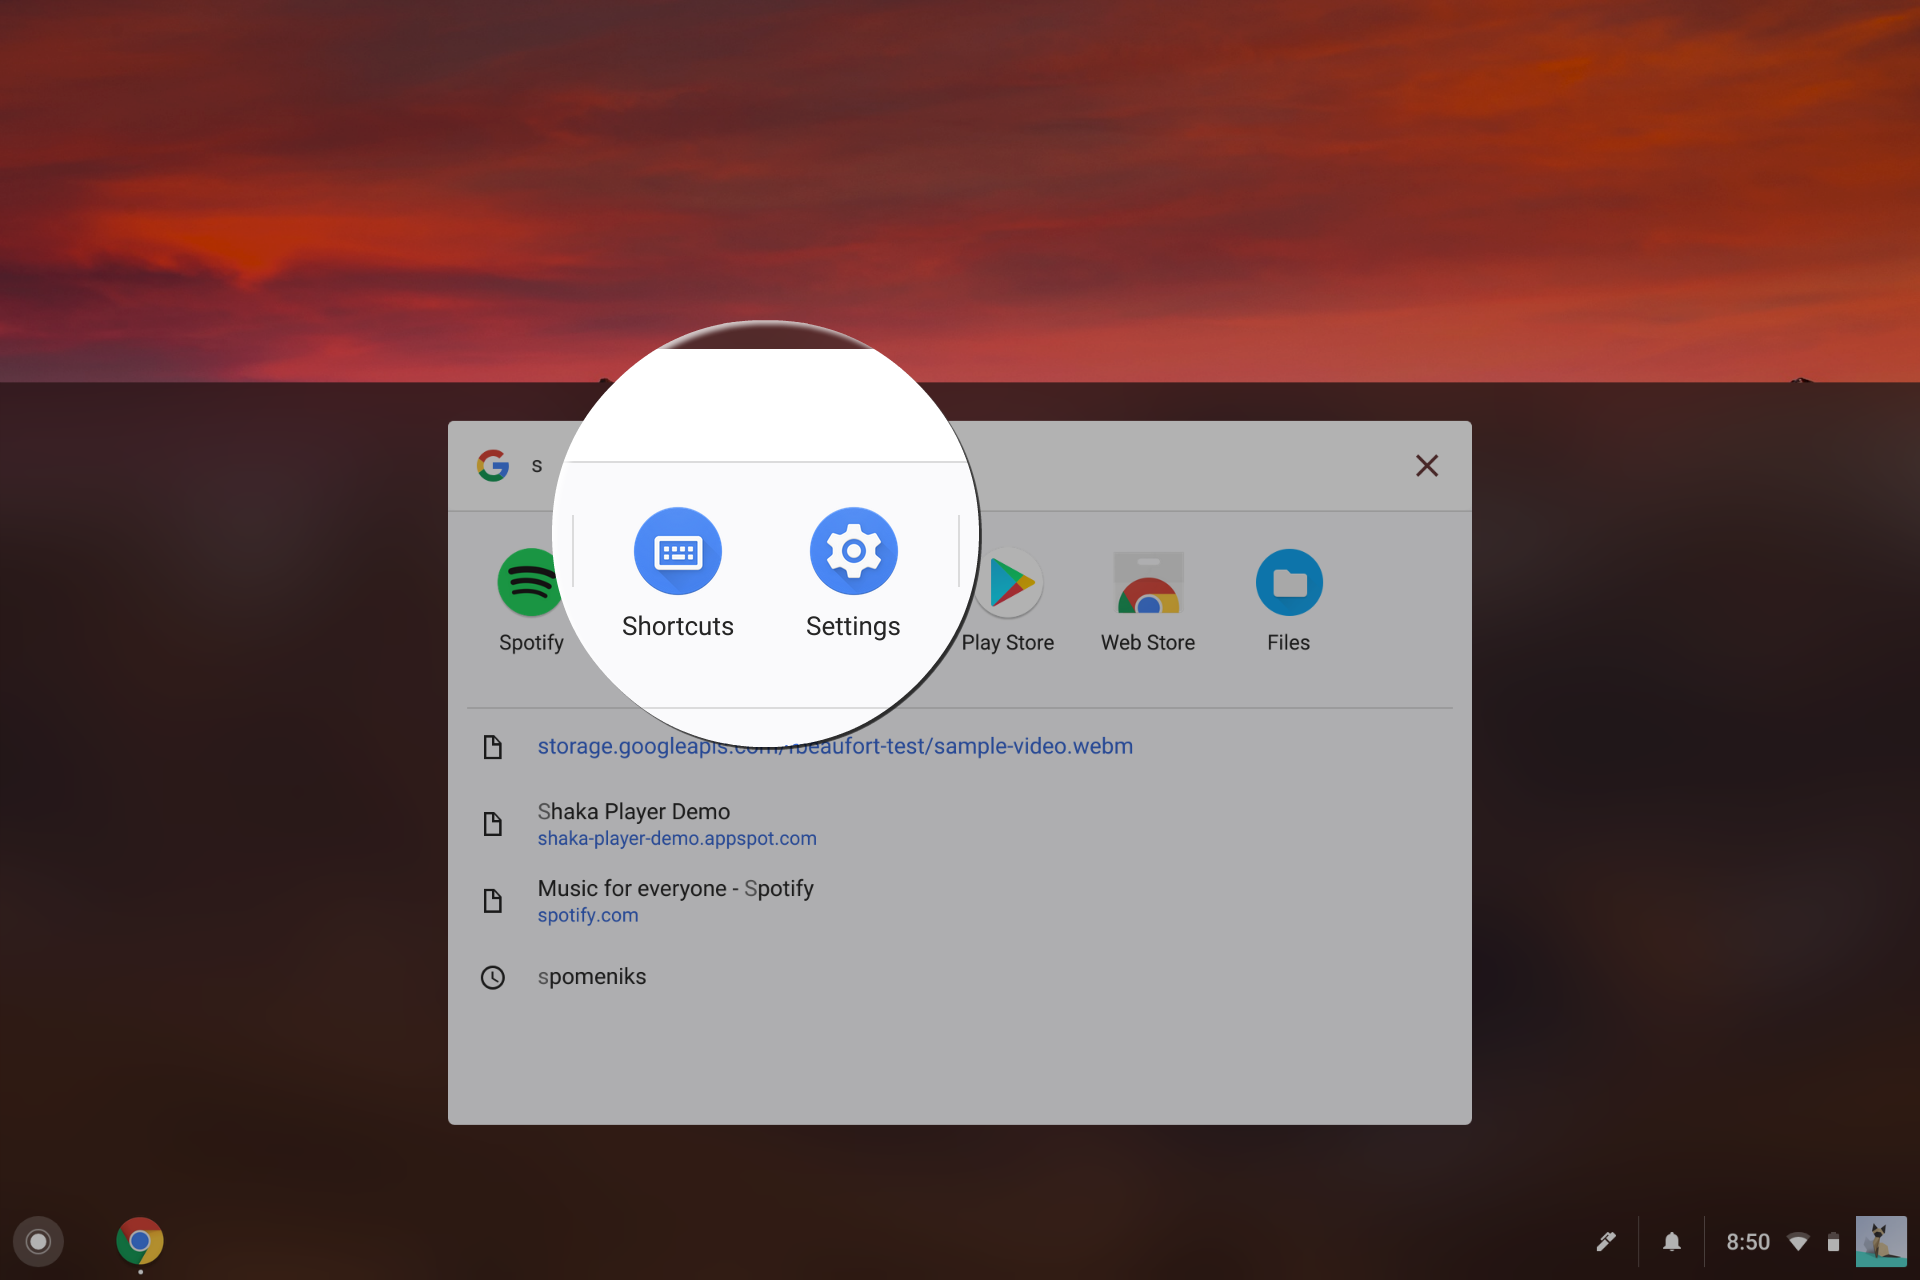
Task: Dismiss the launcher with the X
Action: (1427, 465)
